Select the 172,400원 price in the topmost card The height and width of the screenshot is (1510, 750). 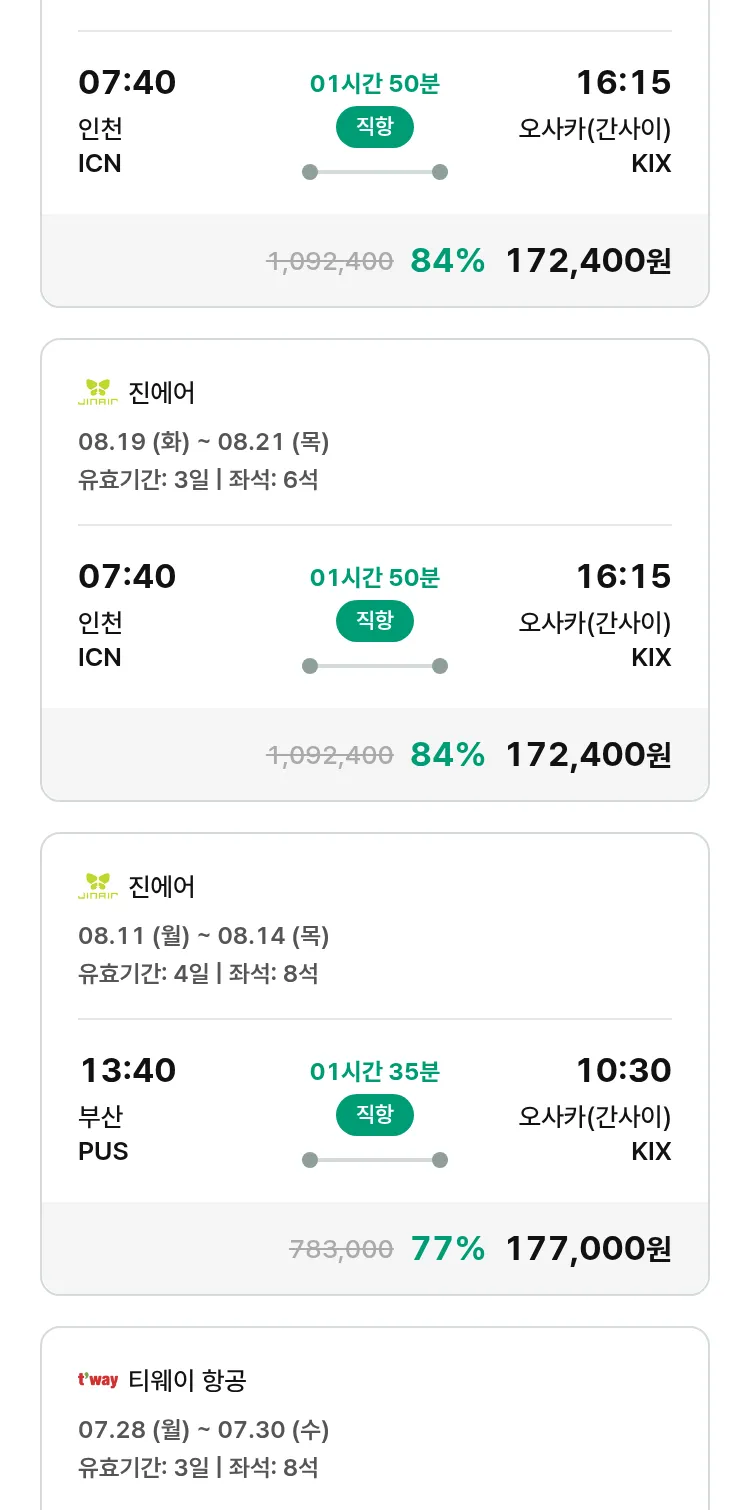588,260
